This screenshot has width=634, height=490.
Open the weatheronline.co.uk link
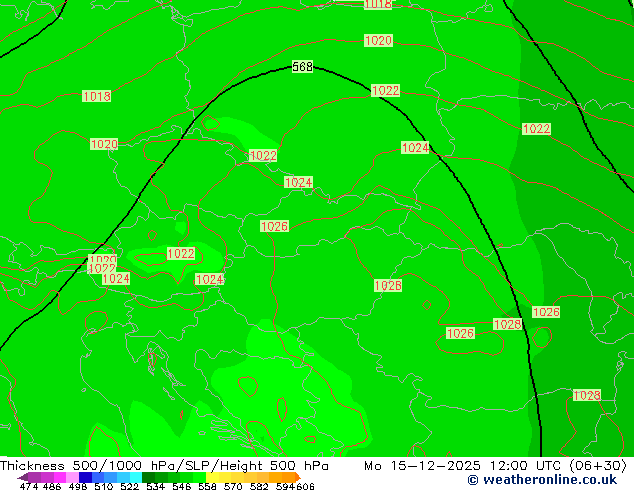(542, 480)
